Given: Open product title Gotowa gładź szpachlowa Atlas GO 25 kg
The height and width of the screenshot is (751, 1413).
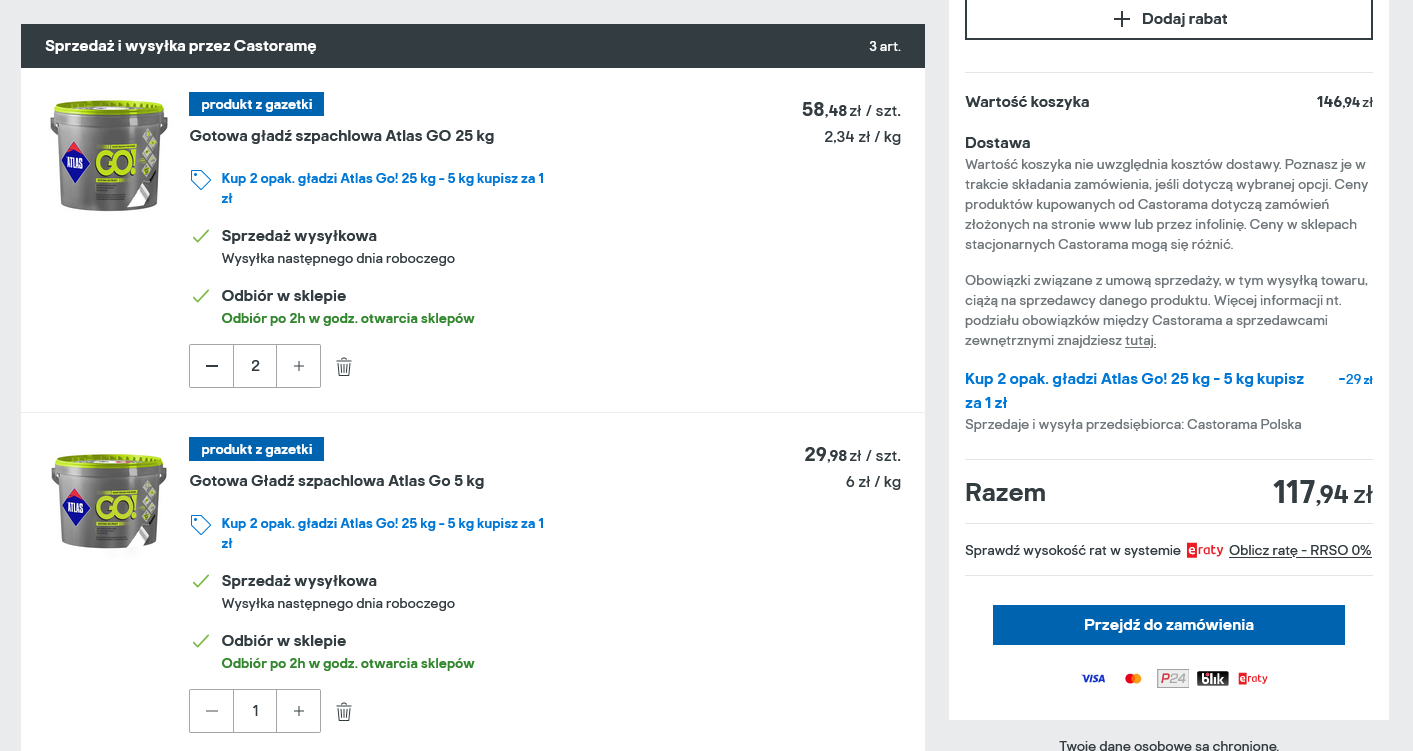Looking at the screenshot, I should coord(342,136).
